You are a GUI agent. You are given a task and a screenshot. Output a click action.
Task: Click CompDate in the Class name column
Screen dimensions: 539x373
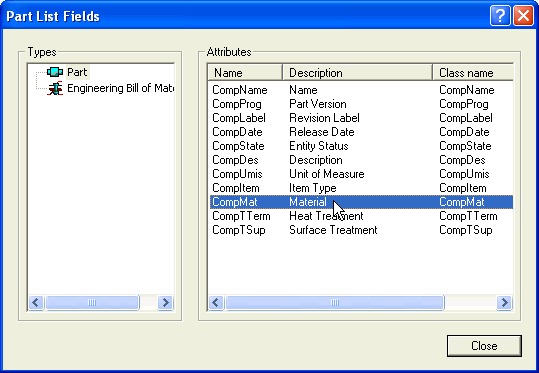click(464, 132)
